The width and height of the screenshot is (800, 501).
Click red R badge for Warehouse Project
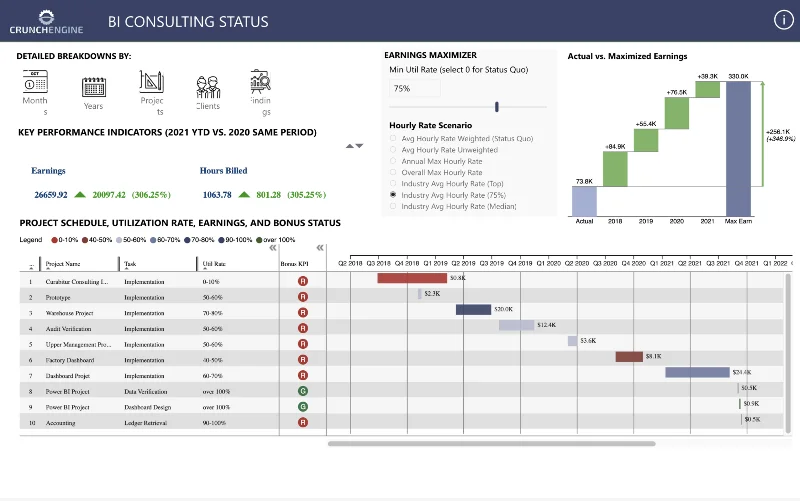[303, 313]
